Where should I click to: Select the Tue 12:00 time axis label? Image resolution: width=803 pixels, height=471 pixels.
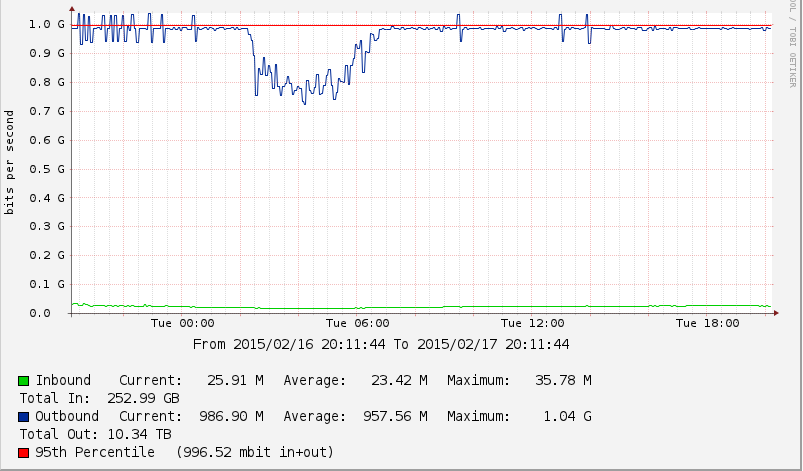click(x=532, y=324)
